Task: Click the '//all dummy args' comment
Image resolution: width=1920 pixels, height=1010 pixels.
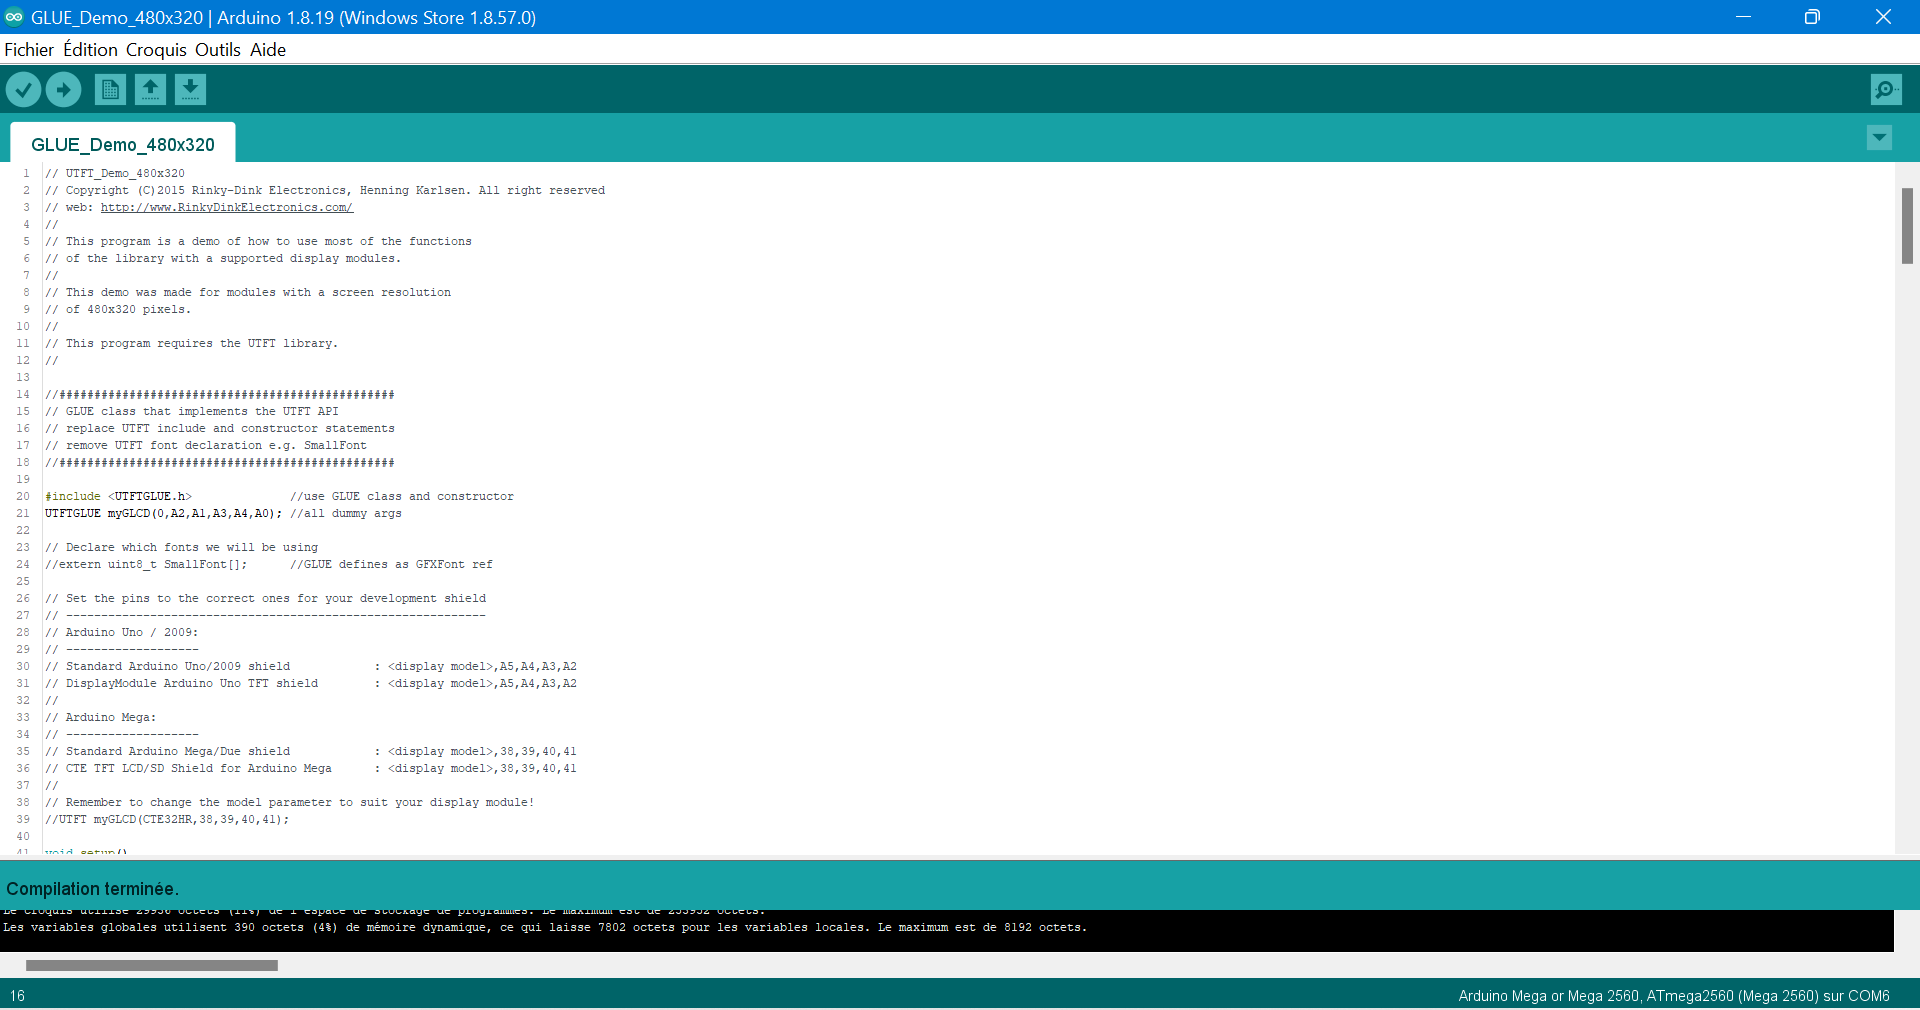Action: 346,514
